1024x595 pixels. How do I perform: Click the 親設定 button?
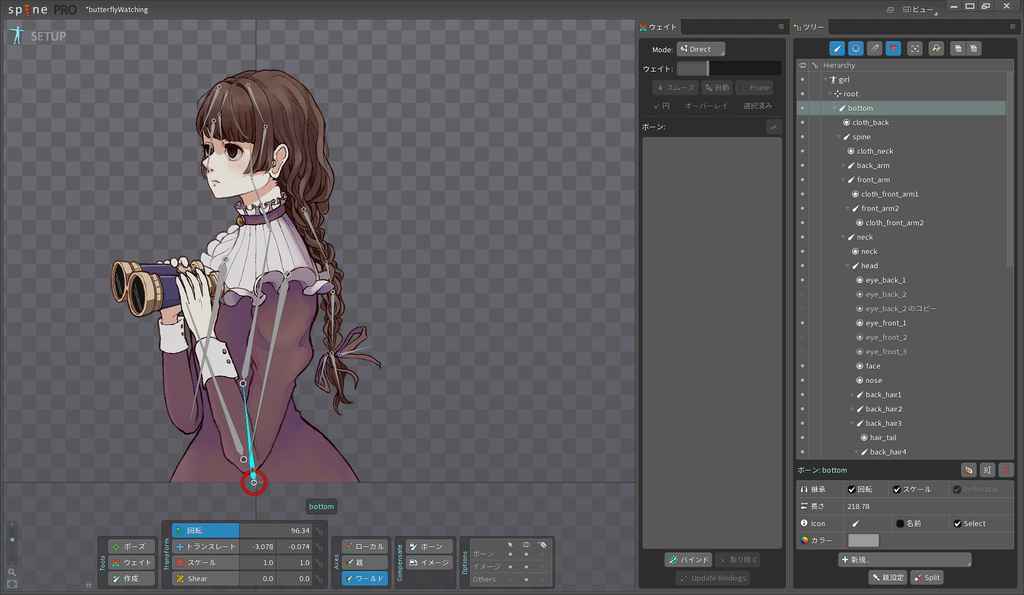(888, 577)
